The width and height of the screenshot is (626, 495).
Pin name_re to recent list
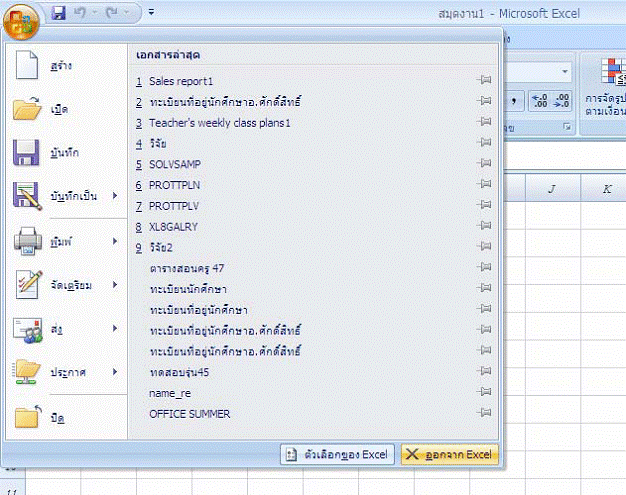[484, 392]
